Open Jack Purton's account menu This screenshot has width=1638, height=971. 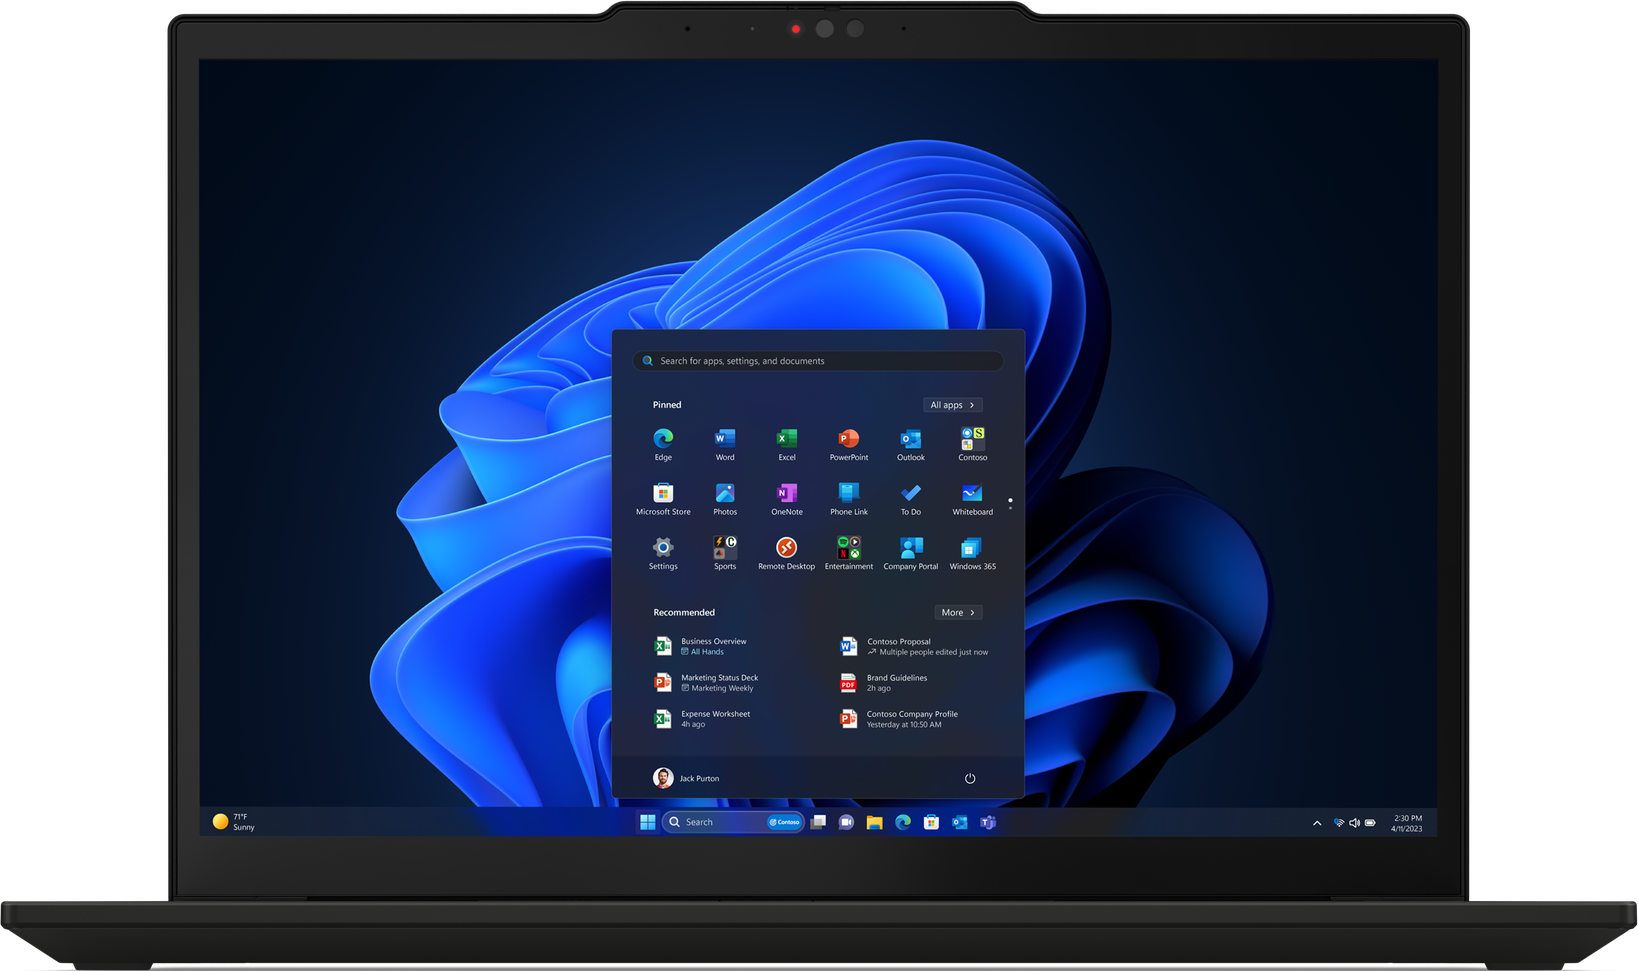click(x=686, y=778)
